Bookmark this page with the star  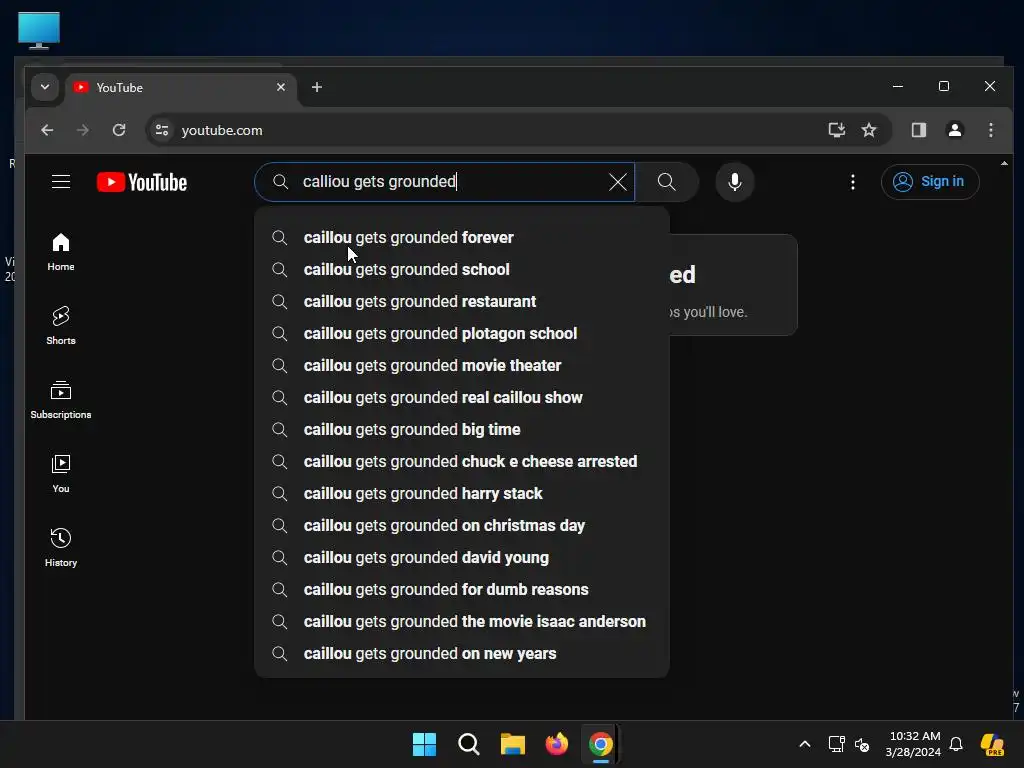pos(869,130)
